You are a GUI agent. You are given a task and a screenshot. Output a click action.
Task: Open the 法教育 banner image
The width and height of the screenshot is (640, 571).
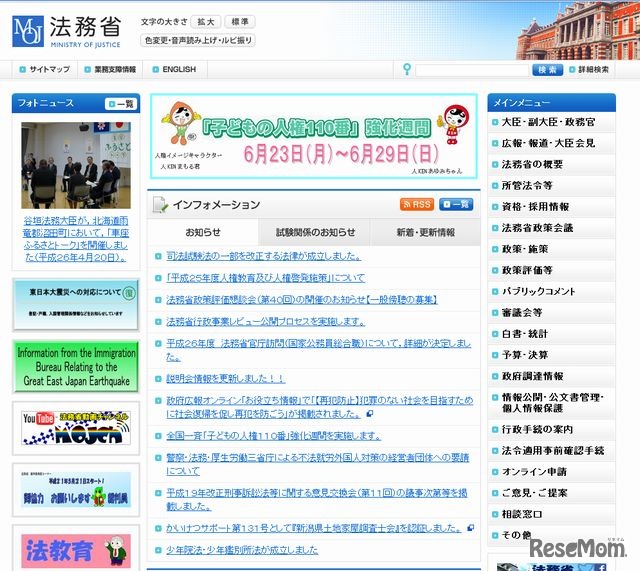click(x=76, y=551)
